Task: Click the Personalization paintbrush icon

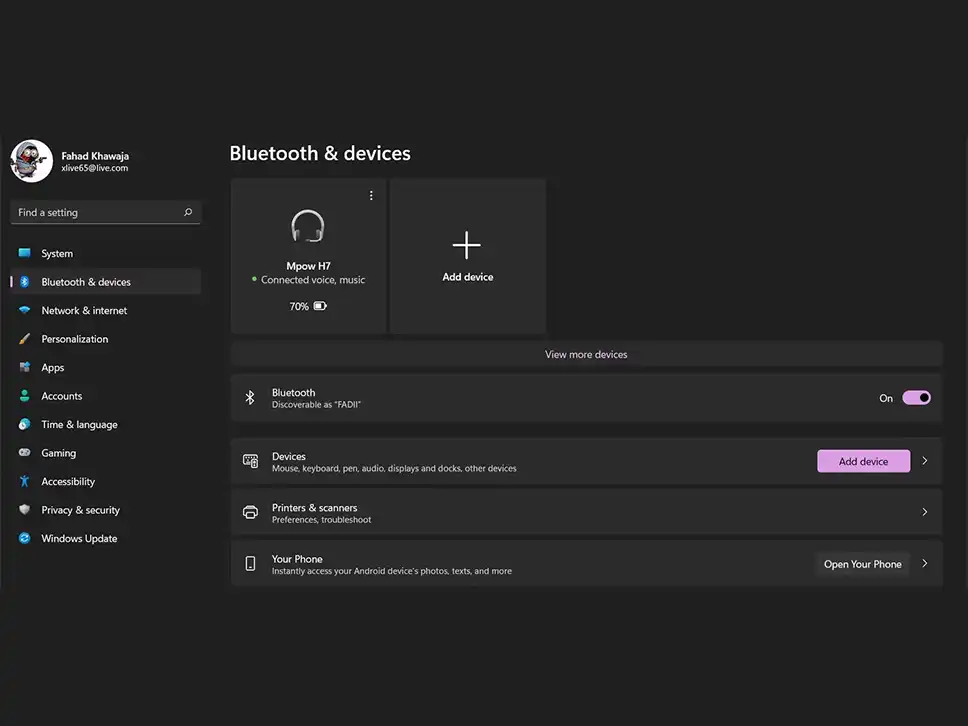Action: (24, 339)
